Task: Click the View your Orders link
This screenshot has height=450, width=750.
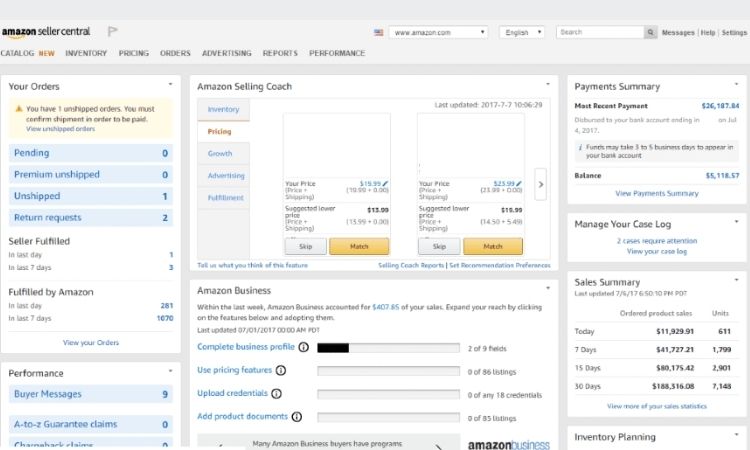Action: [91, 342]
